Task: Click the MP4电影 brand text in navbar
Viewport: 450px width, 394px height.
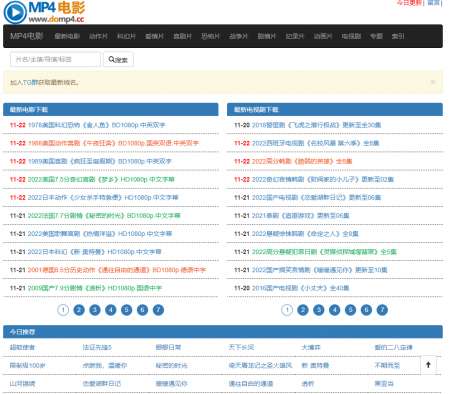Action: (x=27, y=36)
